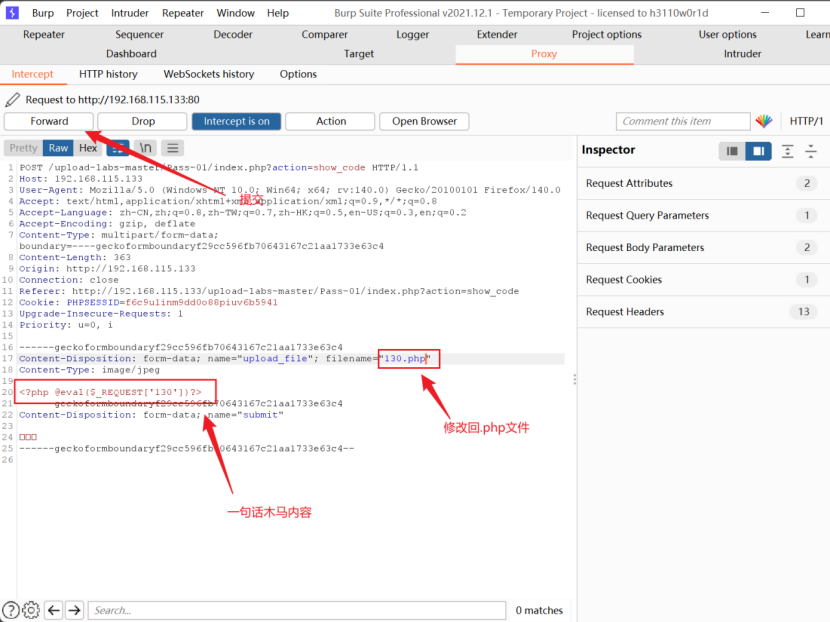The width and height of the screenshot is (830, 622).
Task: Go to next search match arrow
Action: (75, 610)
